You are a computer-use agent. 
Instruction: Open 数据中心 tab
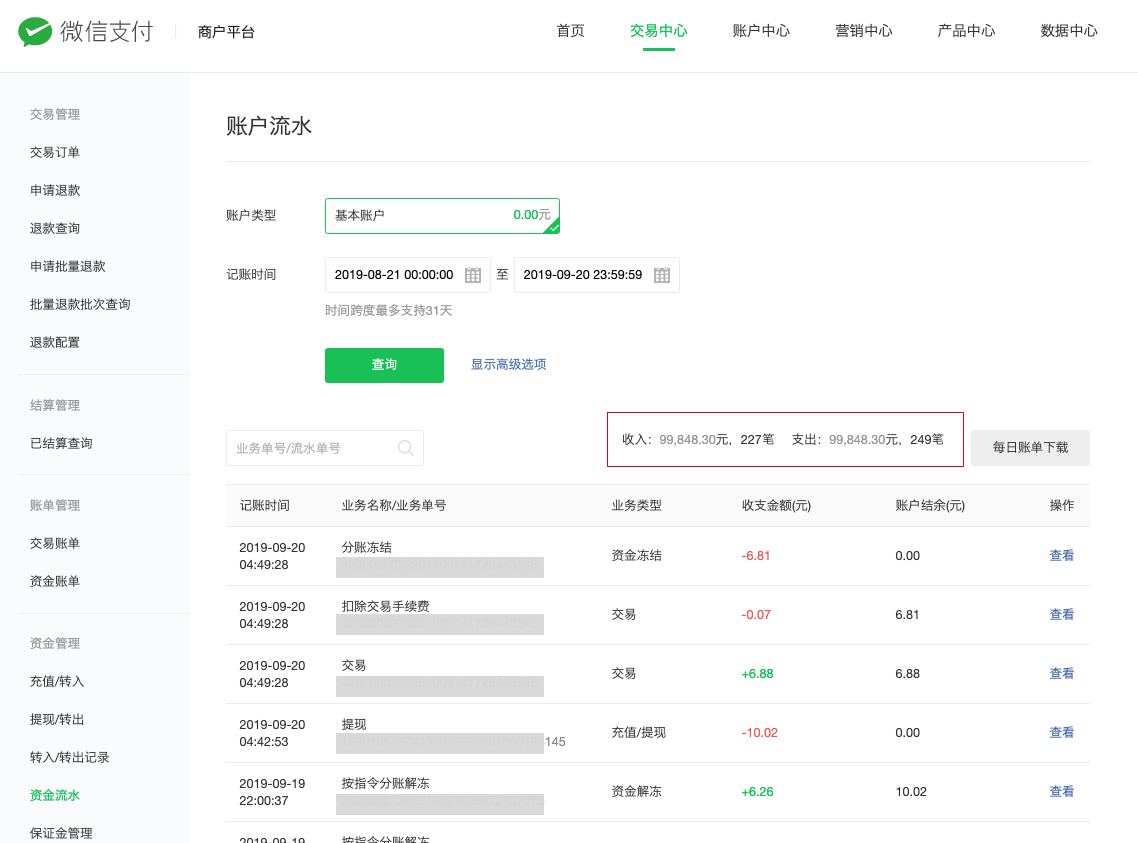(x=1068, y=30)
